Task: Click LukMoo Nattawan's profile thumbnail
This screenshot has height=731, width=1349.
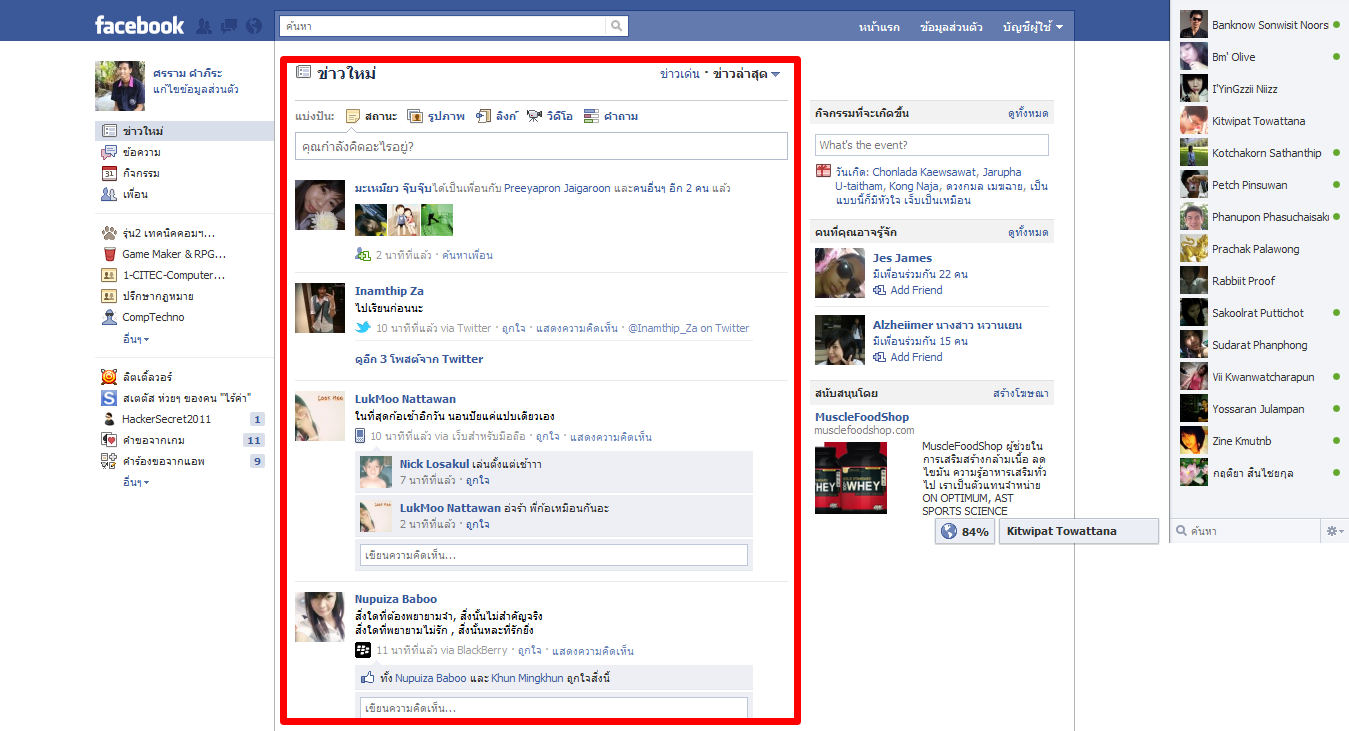Action: point(320,416)
